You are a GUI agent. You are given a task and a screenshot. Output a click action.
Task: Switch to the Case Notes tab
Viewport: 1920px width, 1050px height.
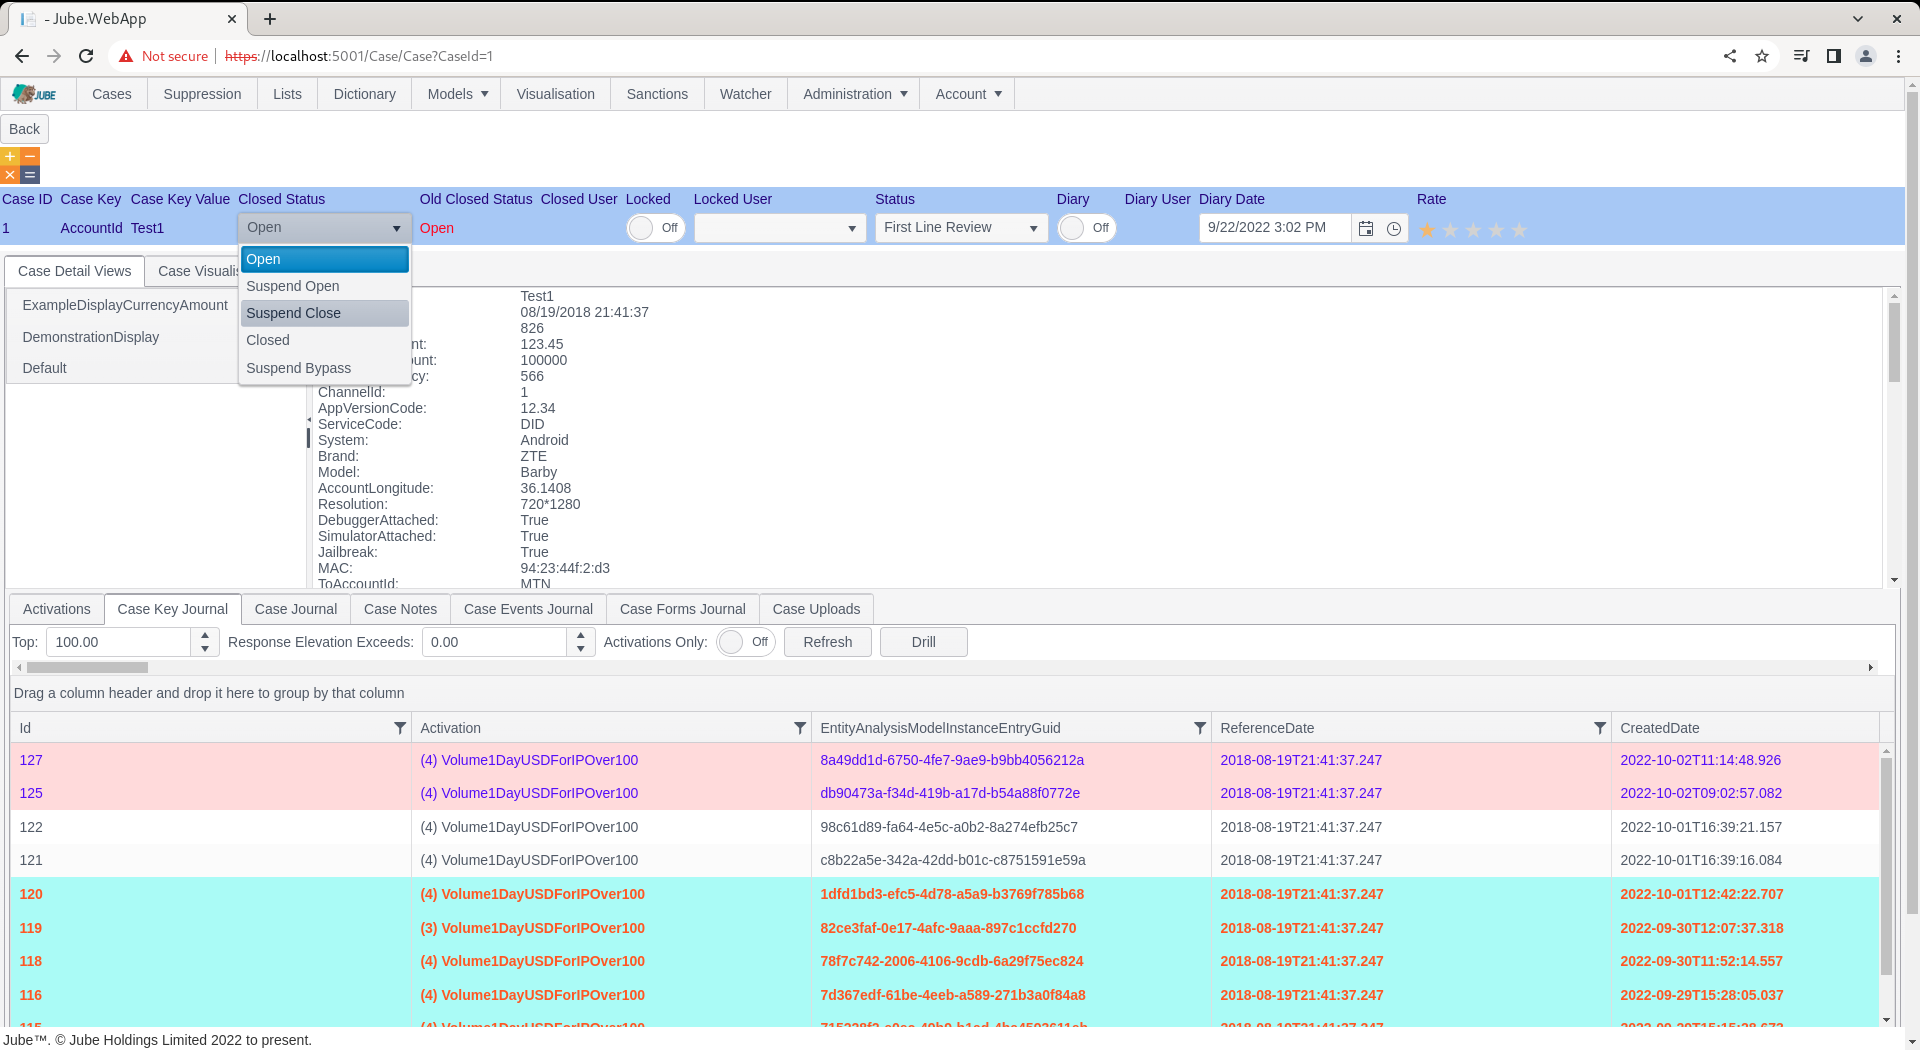400,609
